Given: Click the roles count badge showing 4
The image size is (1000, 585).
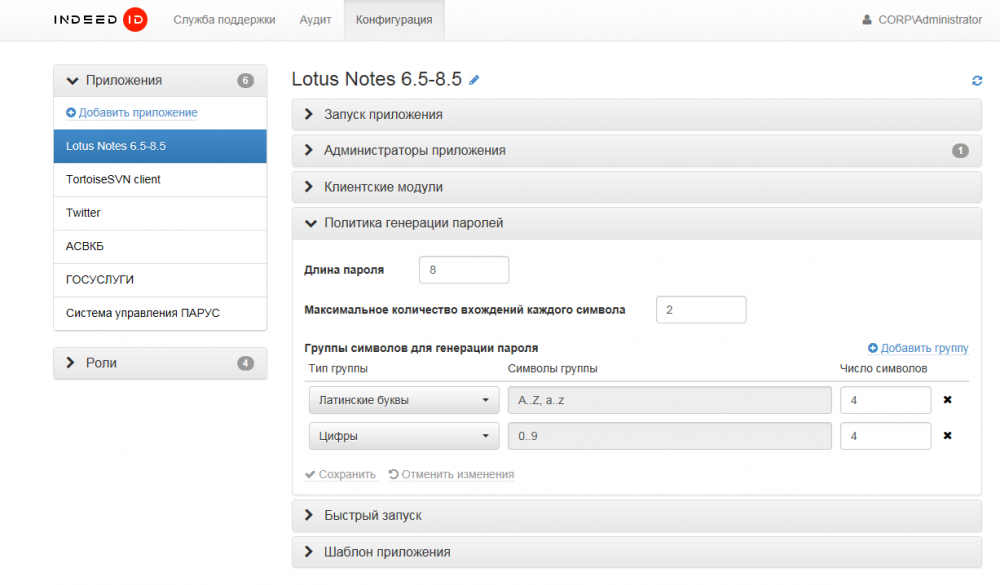Looking at the screenshot, I should click(x=245, y=363).
